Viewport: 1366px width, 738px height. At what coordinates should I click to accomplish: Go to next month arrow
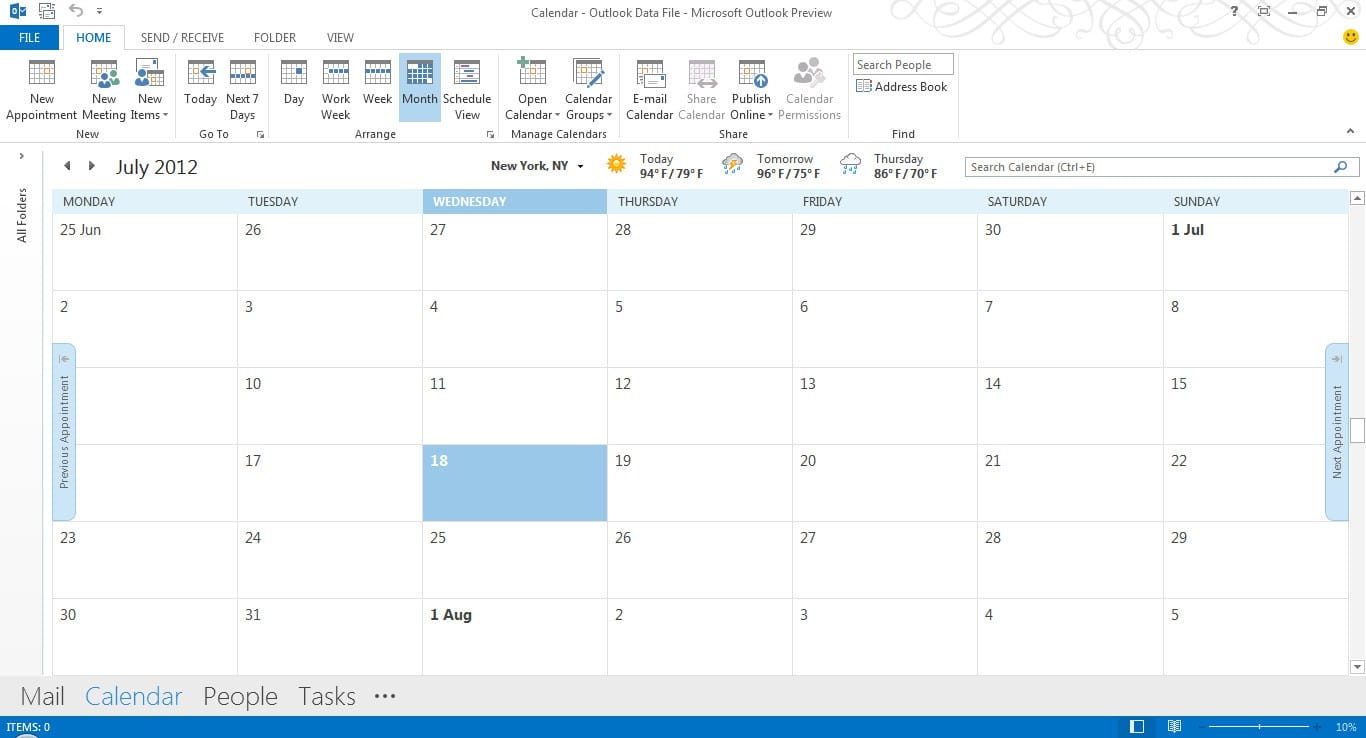(x=92, y=167)
